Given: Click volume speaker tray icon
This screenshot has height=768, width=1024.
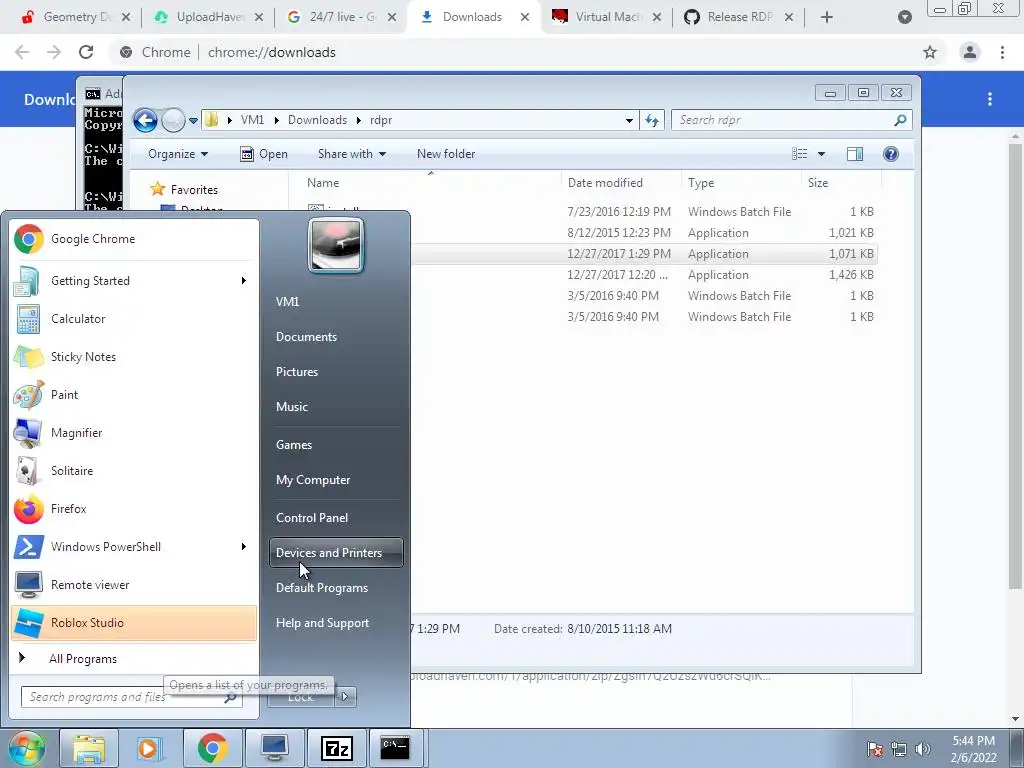Looking at the screenshot, I should point(923,749).
